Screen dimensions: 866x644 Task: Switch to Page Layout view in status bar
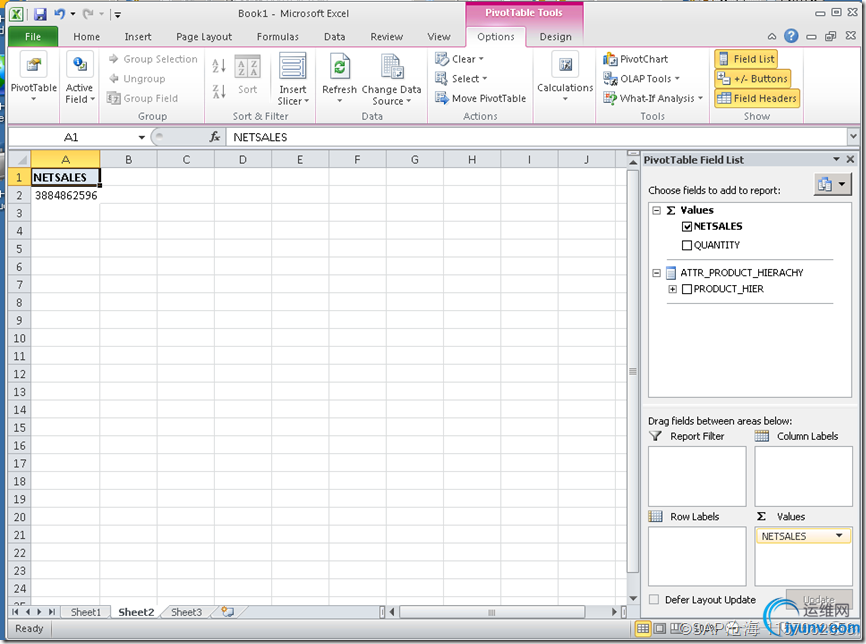[x=659, y=629]
